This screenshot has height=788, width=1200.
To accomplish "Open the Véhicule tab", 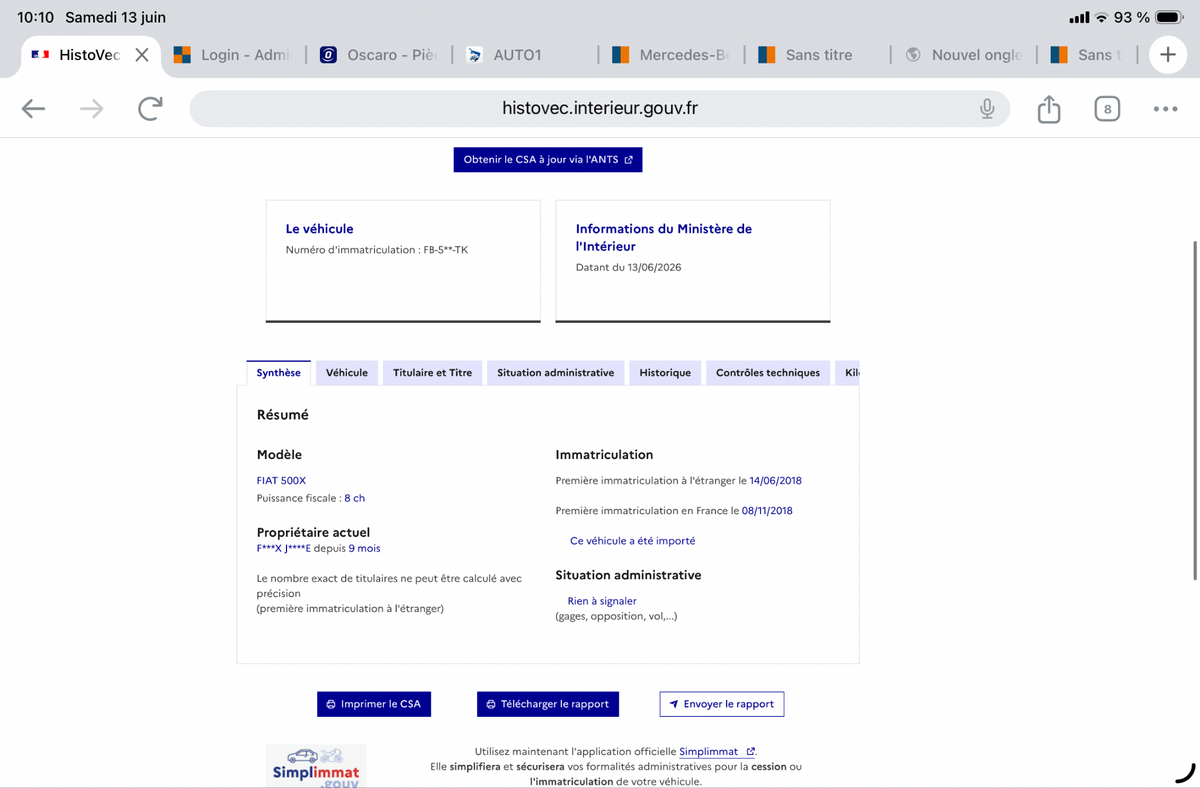I will 347,373.
